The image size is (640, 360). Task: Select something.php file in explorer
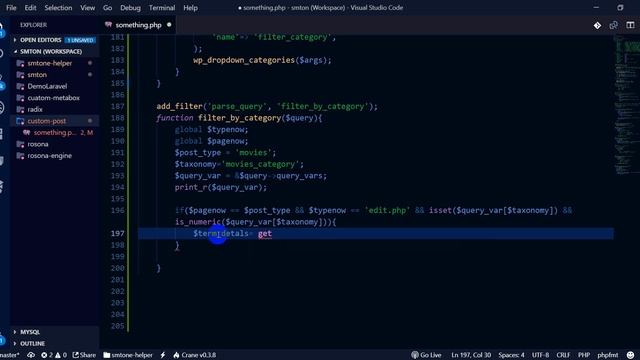[x=55, y=133]
